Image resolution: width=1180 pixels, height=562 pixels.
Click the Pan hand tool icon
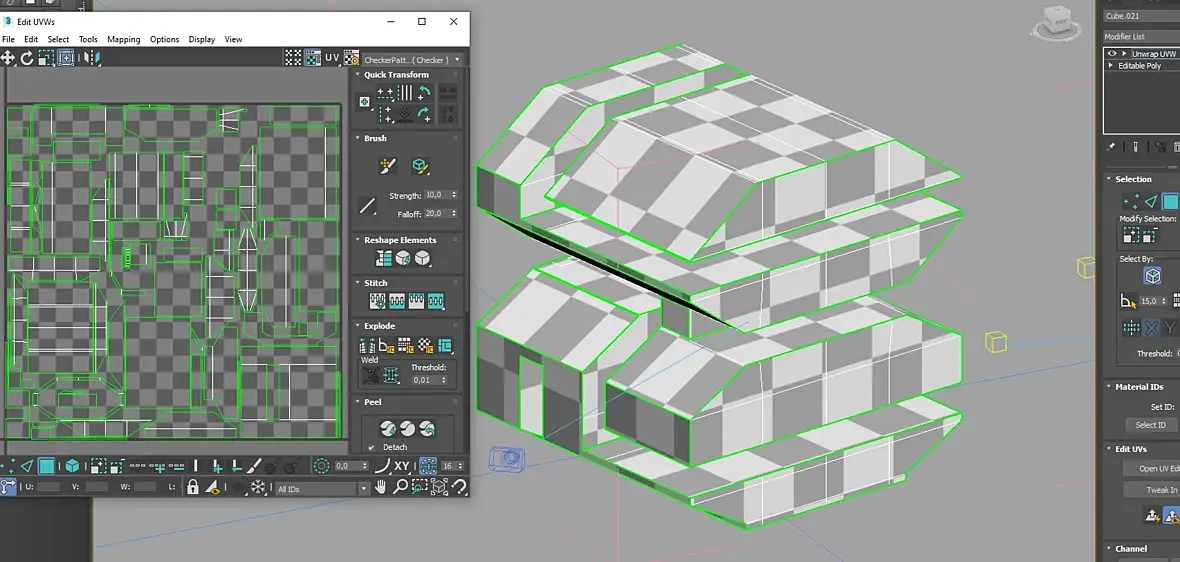382,488
